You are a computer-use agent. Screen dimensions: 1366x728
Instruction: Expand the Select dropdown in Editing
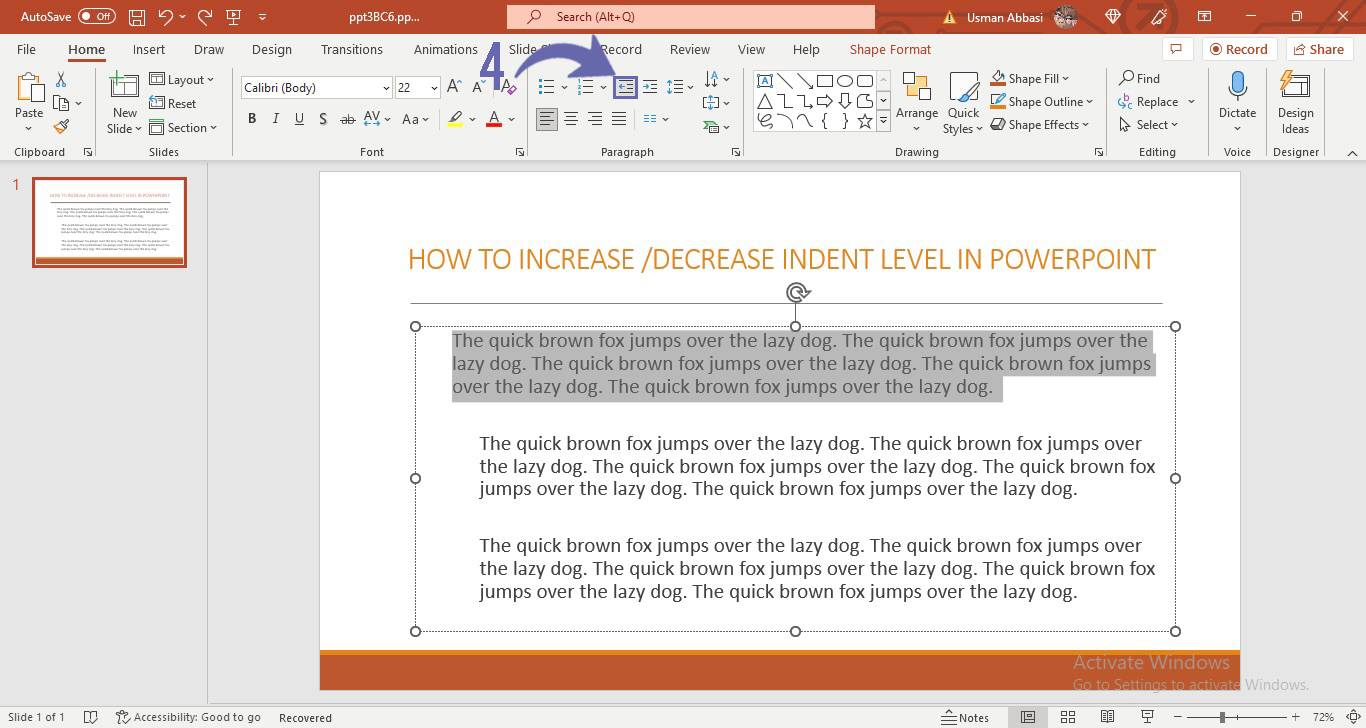click(x=1148, y=124)
